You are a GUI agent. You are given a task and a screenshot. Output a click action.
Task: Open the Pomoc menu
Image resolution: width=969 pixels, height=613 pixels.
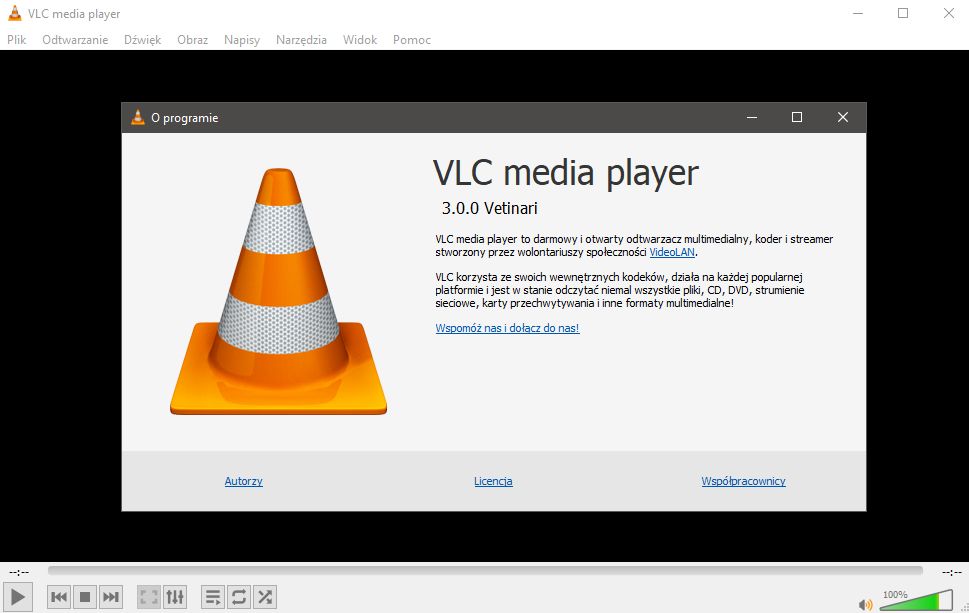tap(412, 40)
